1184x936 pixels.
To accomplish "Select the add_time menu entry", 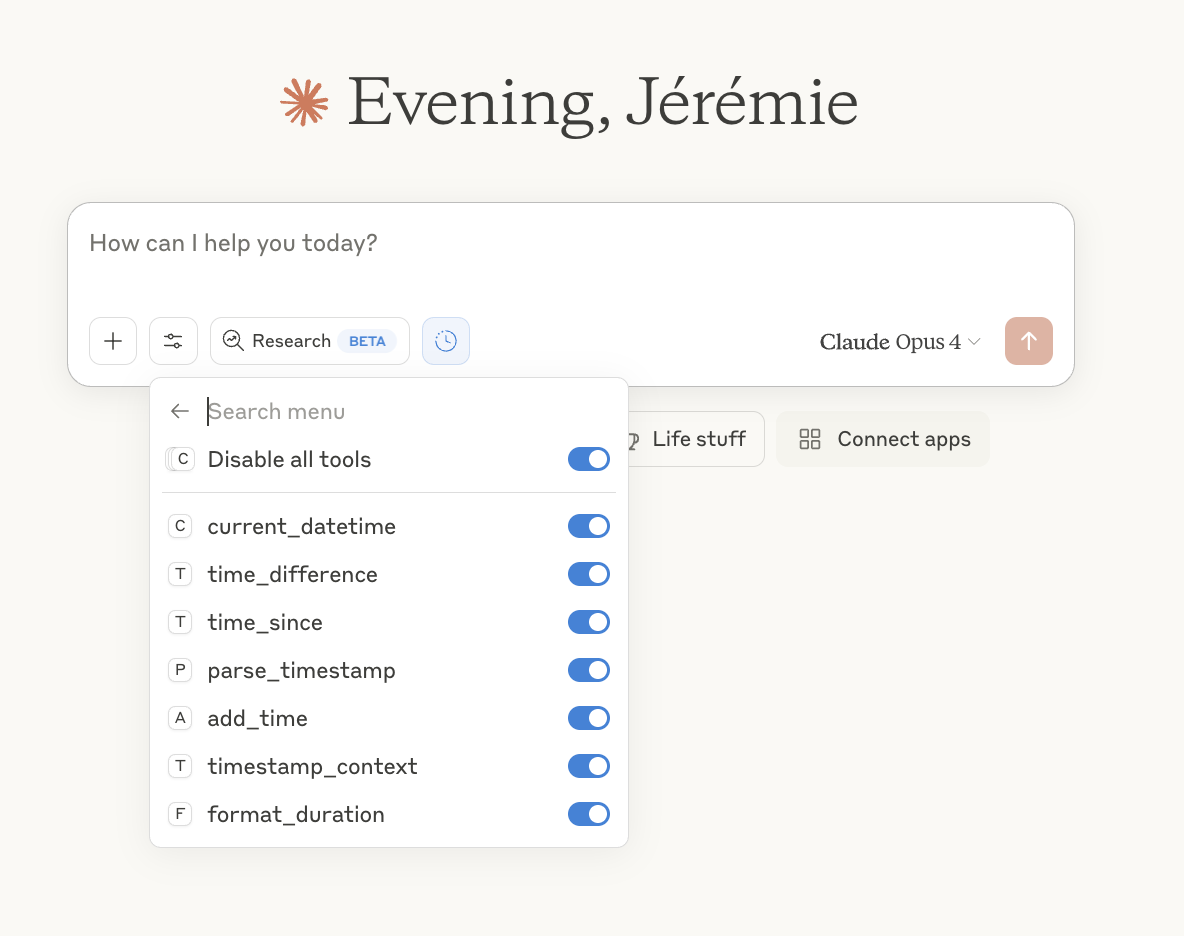I will [257, 718].
